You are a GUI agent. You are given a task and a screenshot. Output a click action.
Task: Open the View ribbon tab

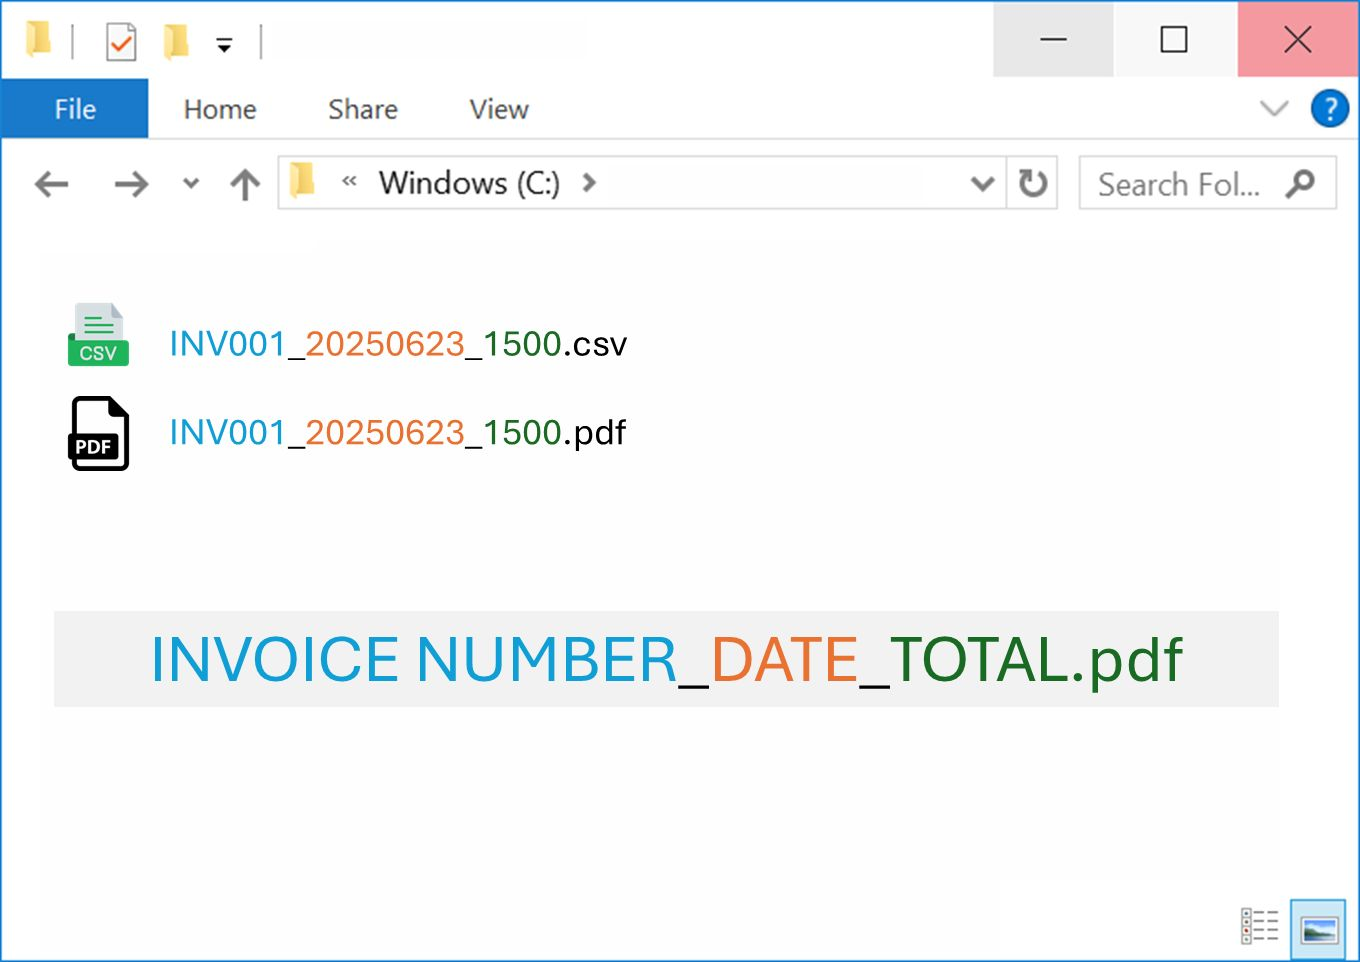tap(499, 109)
